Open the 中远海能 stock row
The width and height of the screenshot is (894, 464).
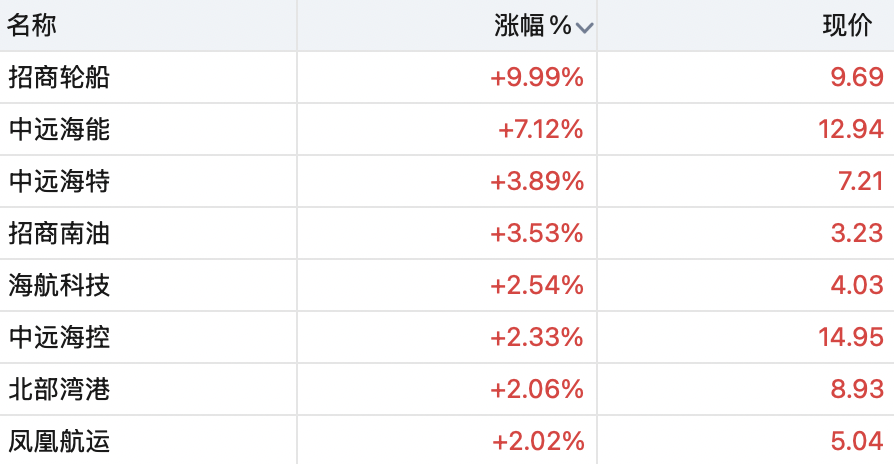tap(59, 130)
